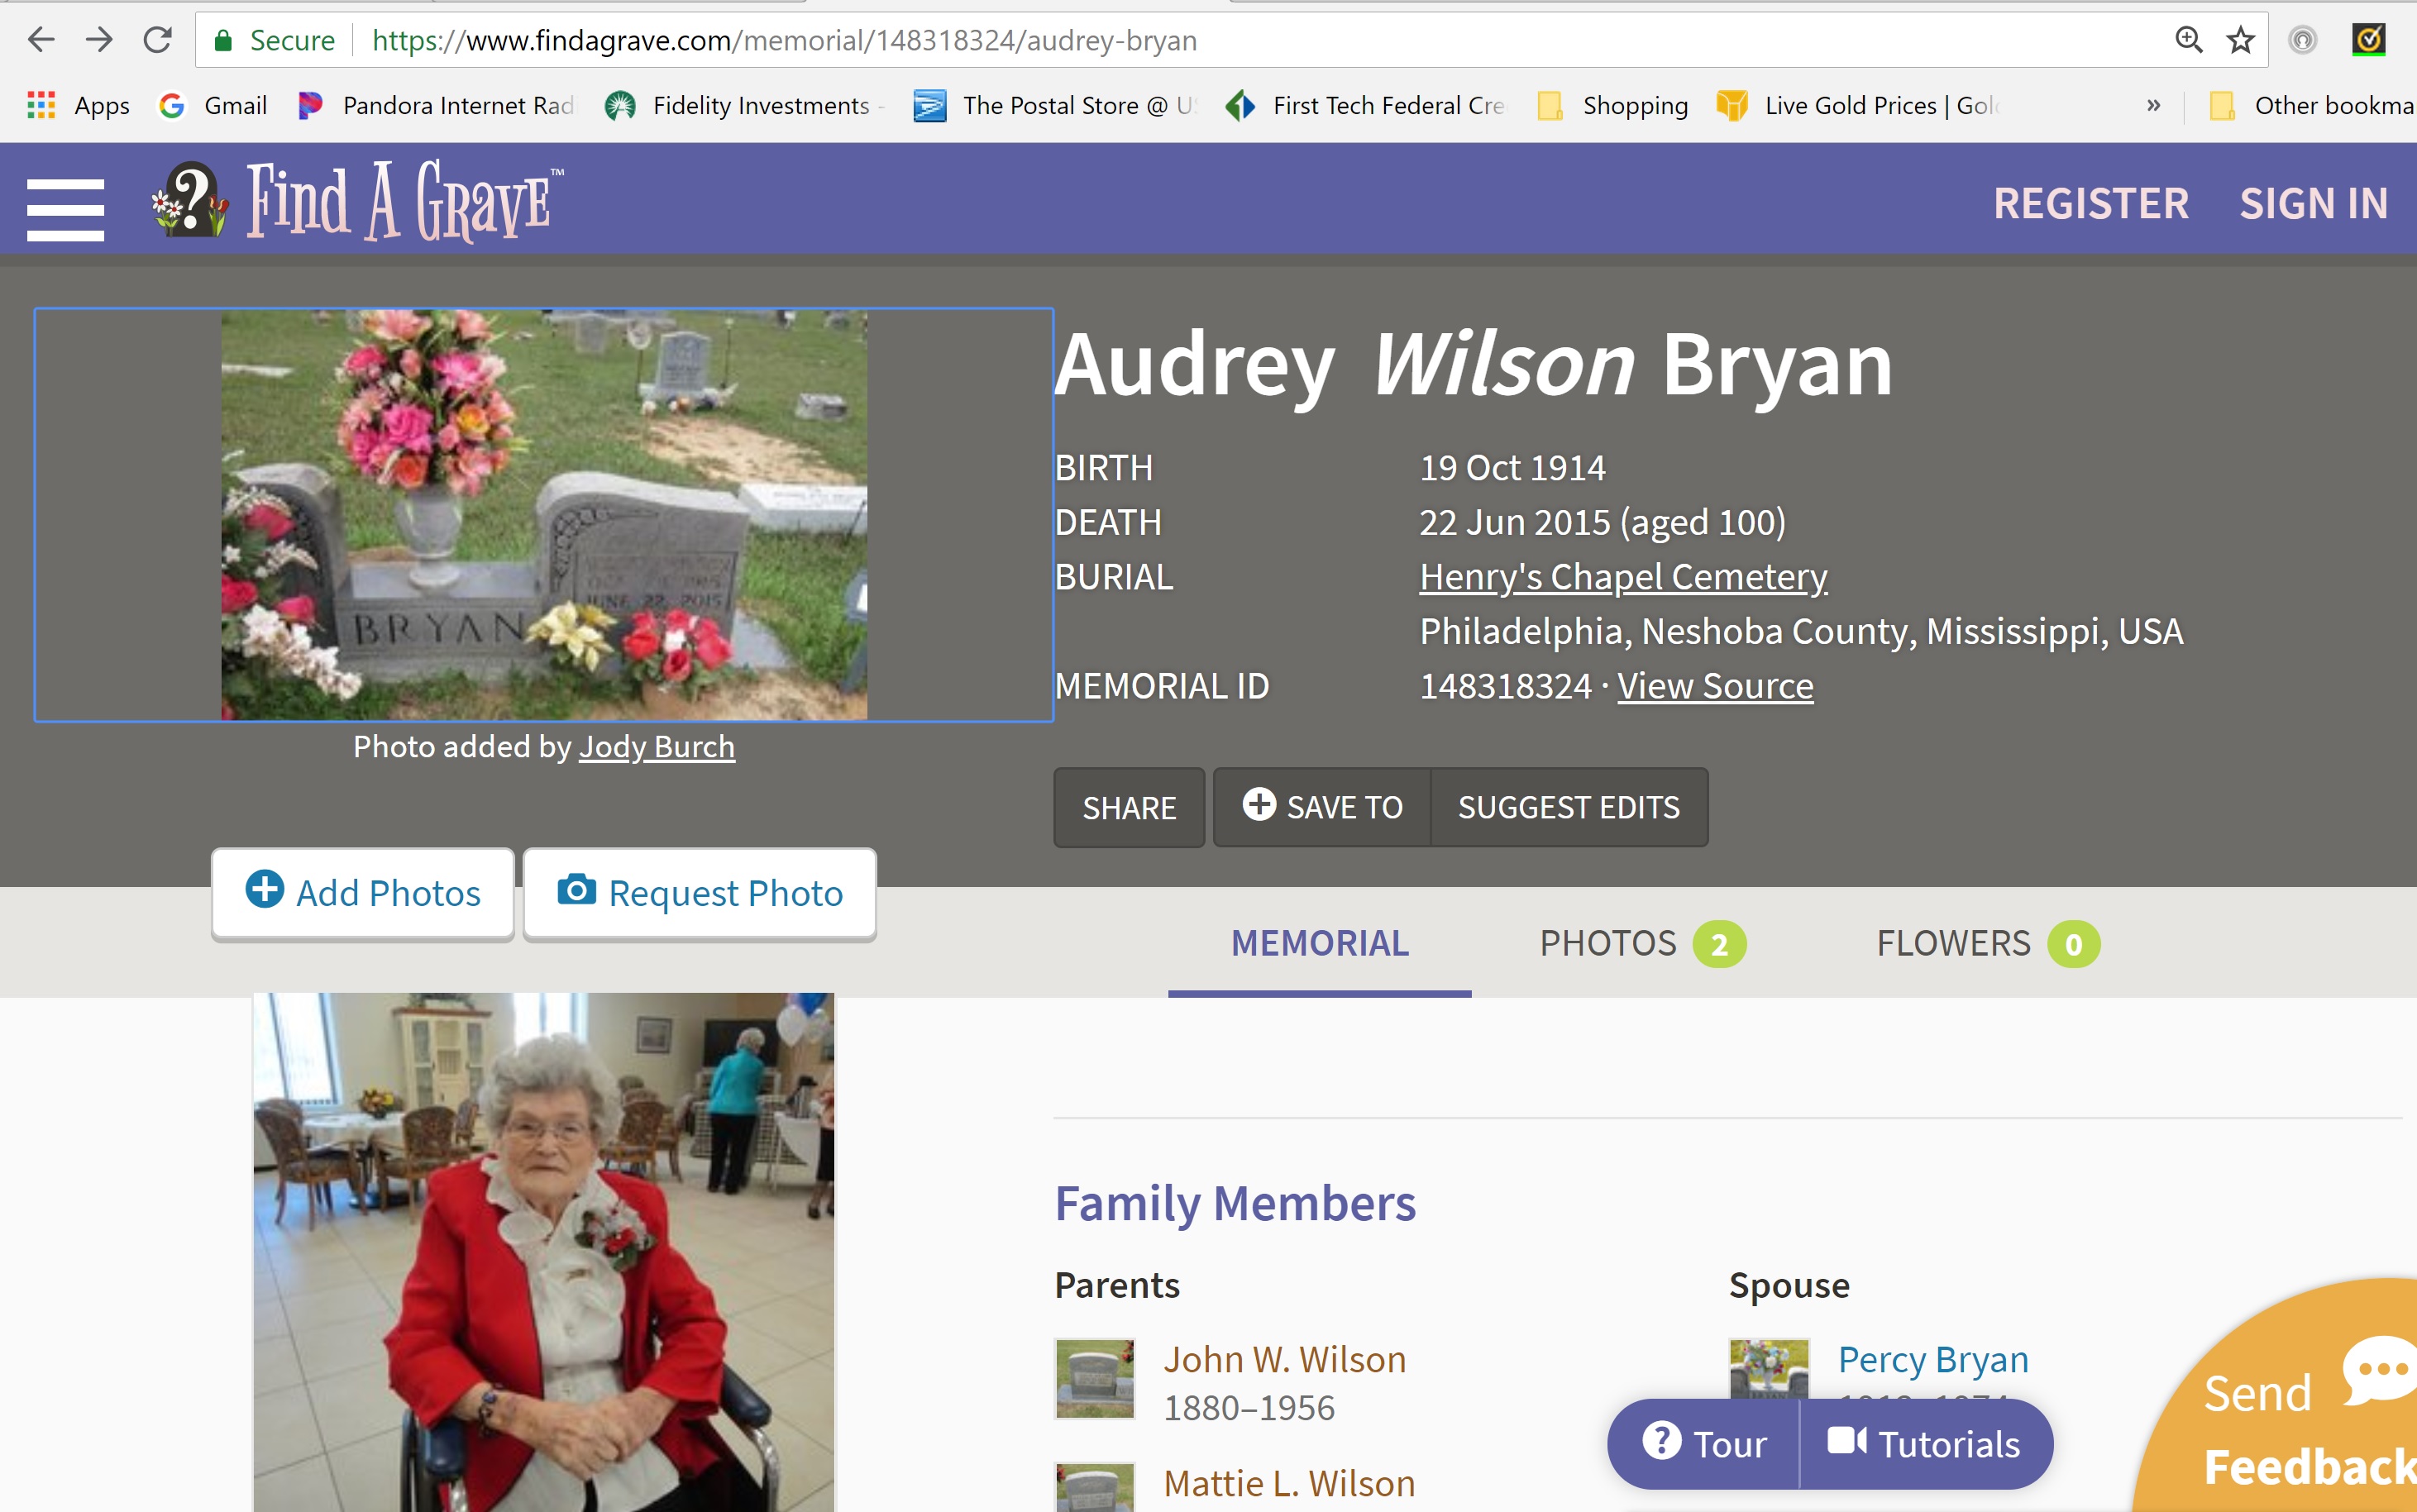Click the green secure padlock icon
2417x1512 pixels.
pos(223,41)
